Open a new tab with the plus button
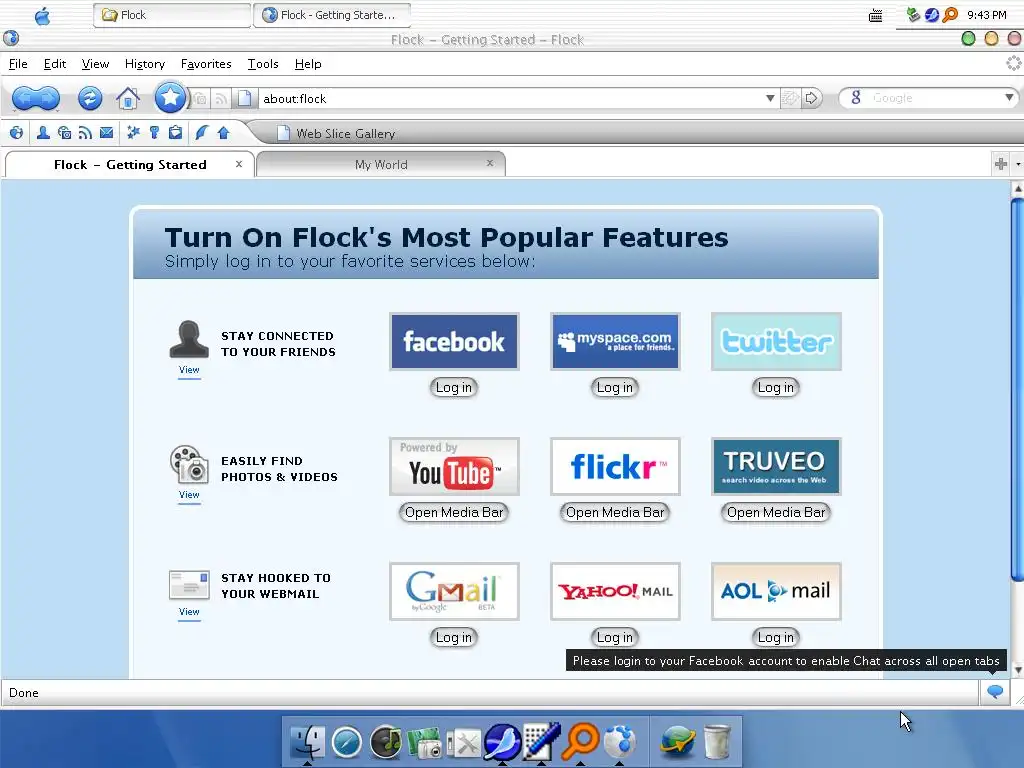 tap(1000, 164)
